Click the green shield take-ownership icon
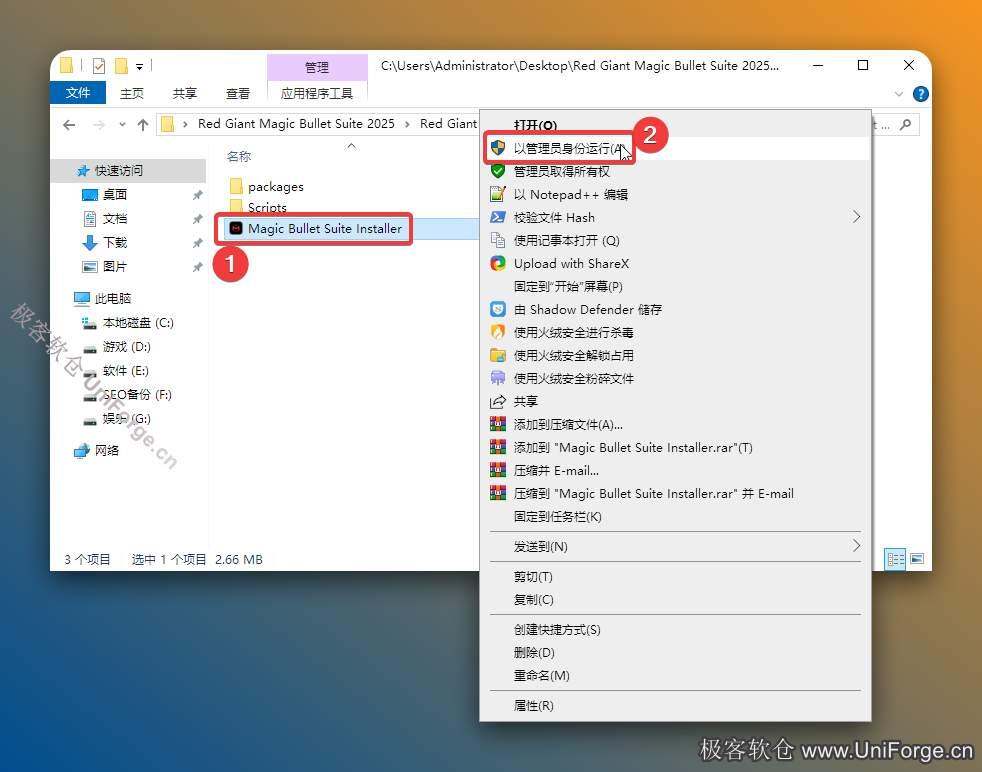 point(498,171)
